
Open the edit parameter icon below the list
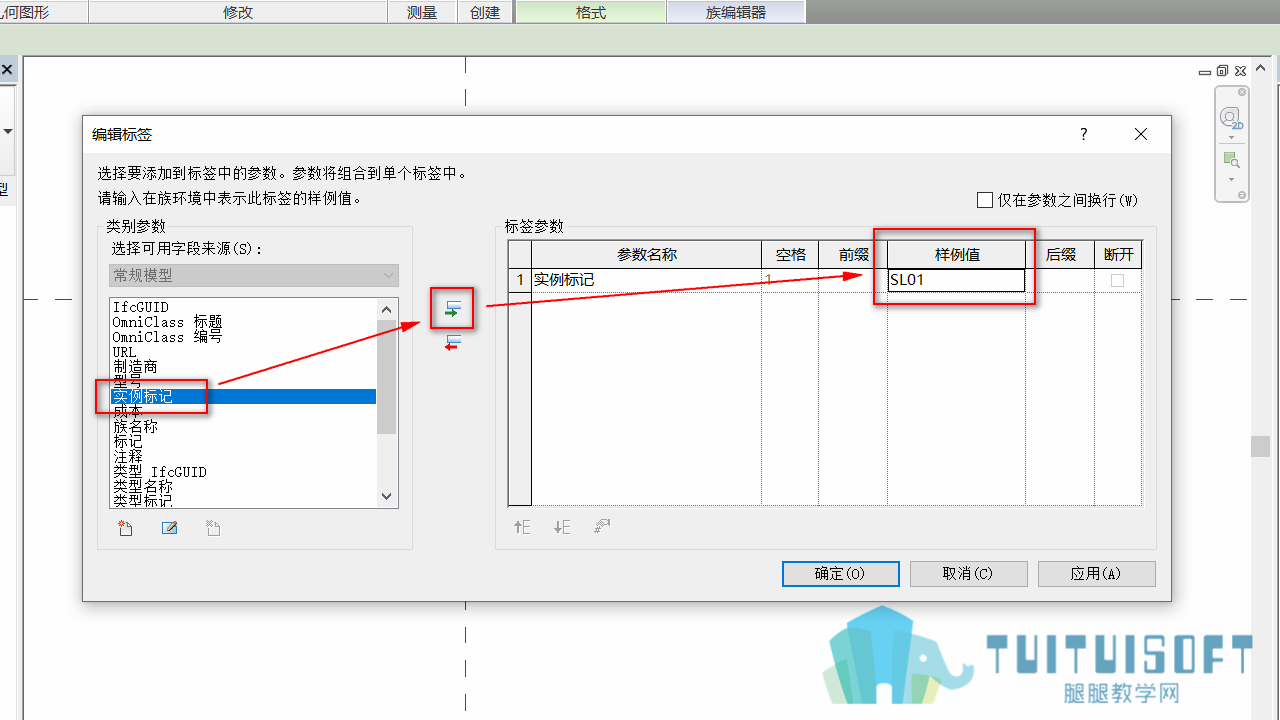[169, 528]
